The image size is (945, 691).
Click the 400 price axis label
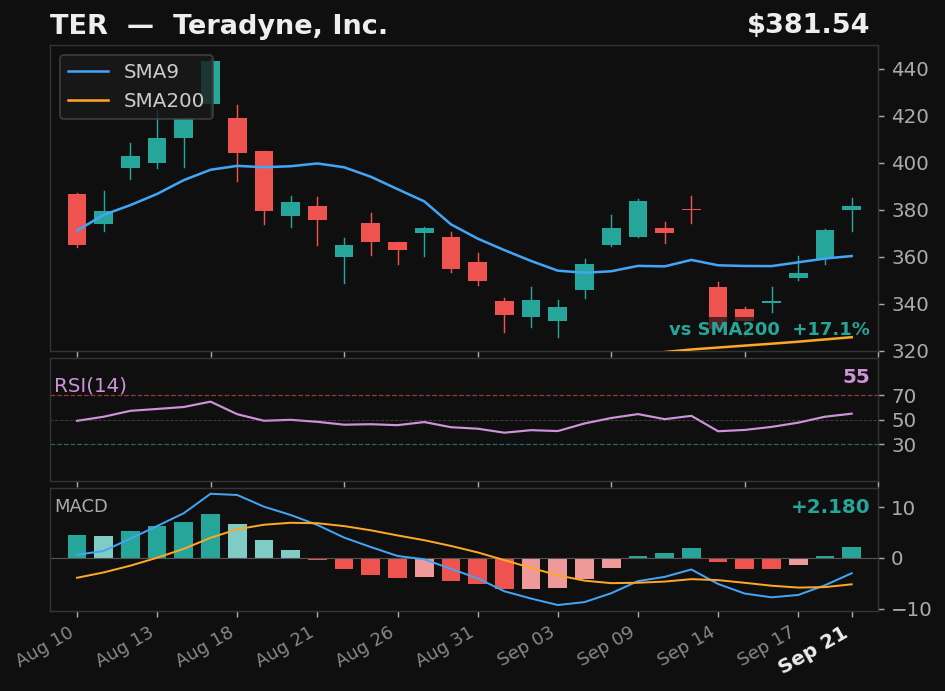tap(910, 163)
